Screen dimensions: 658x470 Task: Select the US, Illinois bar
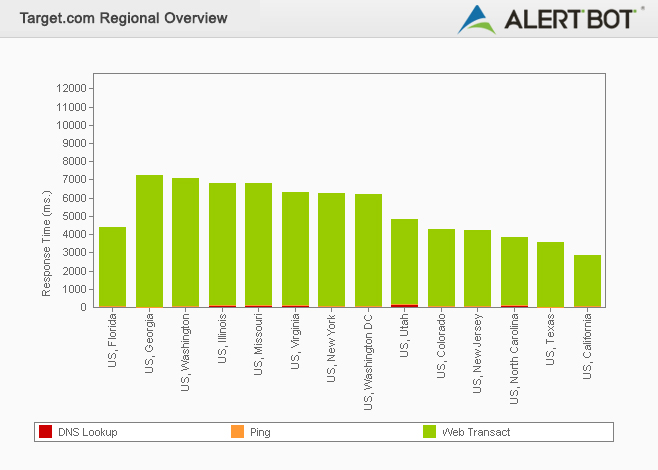tap(222, 245)
